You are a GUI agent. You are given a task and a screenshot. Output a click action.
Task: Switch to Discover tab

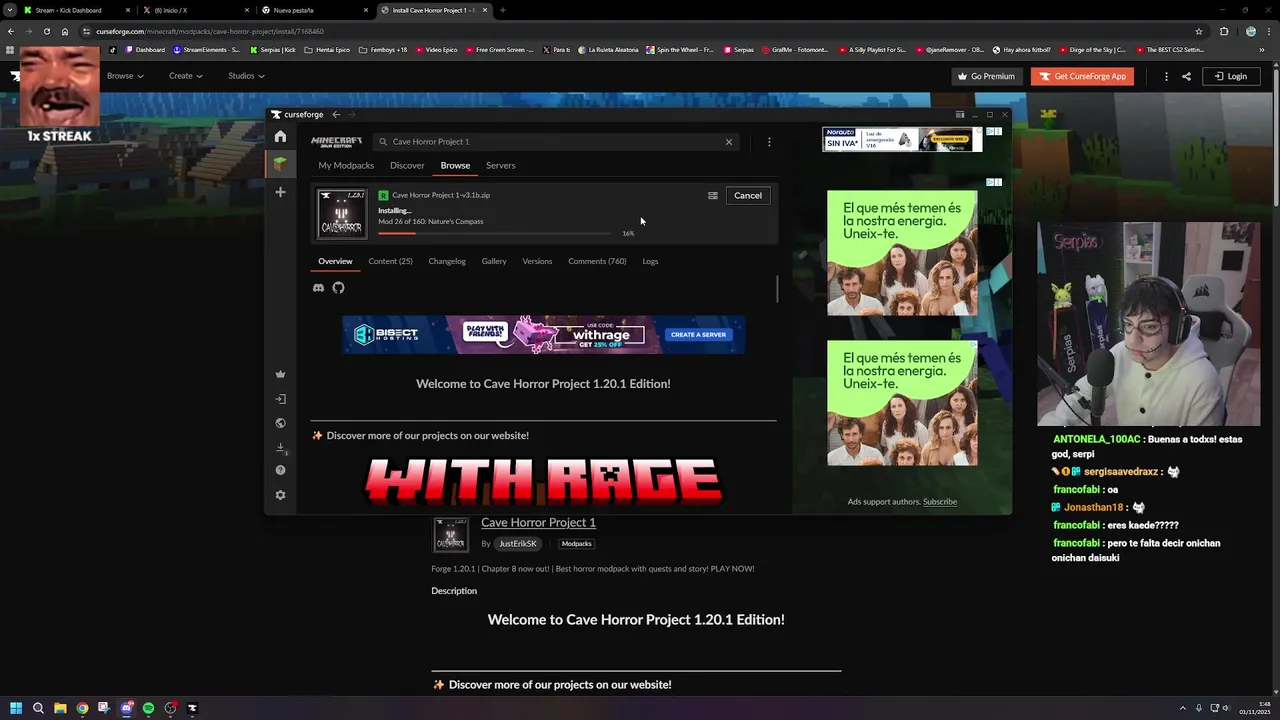click(x=407, y=166)
